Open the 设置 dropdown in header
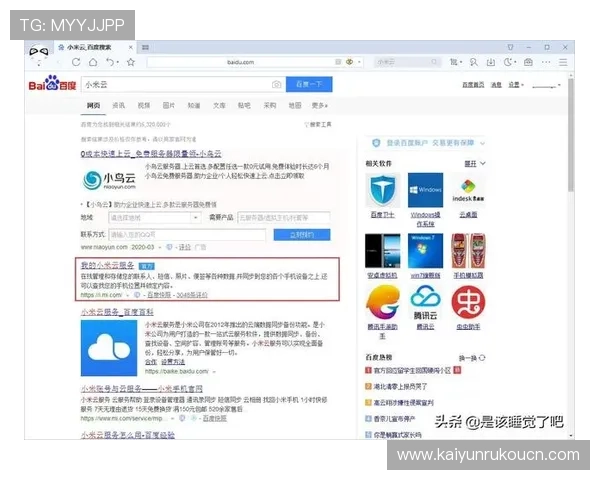 pyautogui.click(x=516, y=85)
